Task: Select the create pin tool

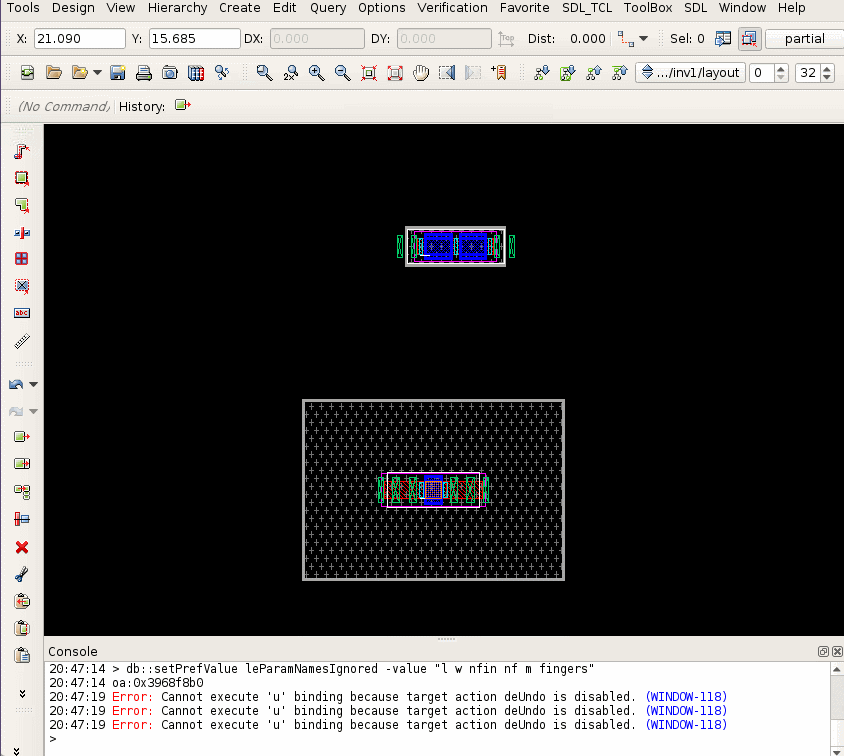Action: (x=22, y=232)
